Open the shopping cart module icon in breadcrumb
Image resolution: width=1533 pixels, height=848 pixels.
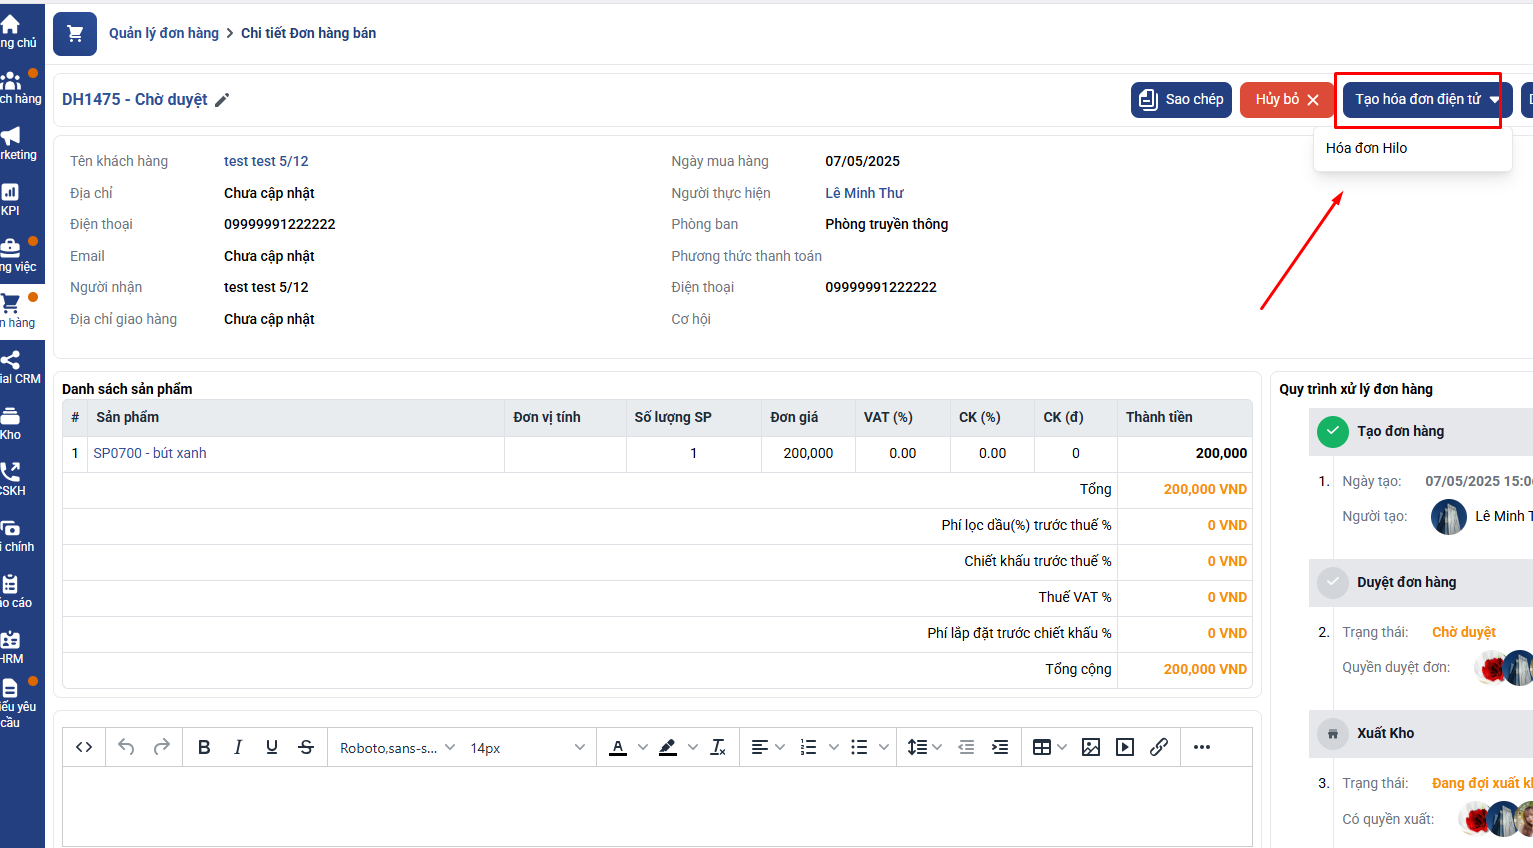click(x=75, y=34)
